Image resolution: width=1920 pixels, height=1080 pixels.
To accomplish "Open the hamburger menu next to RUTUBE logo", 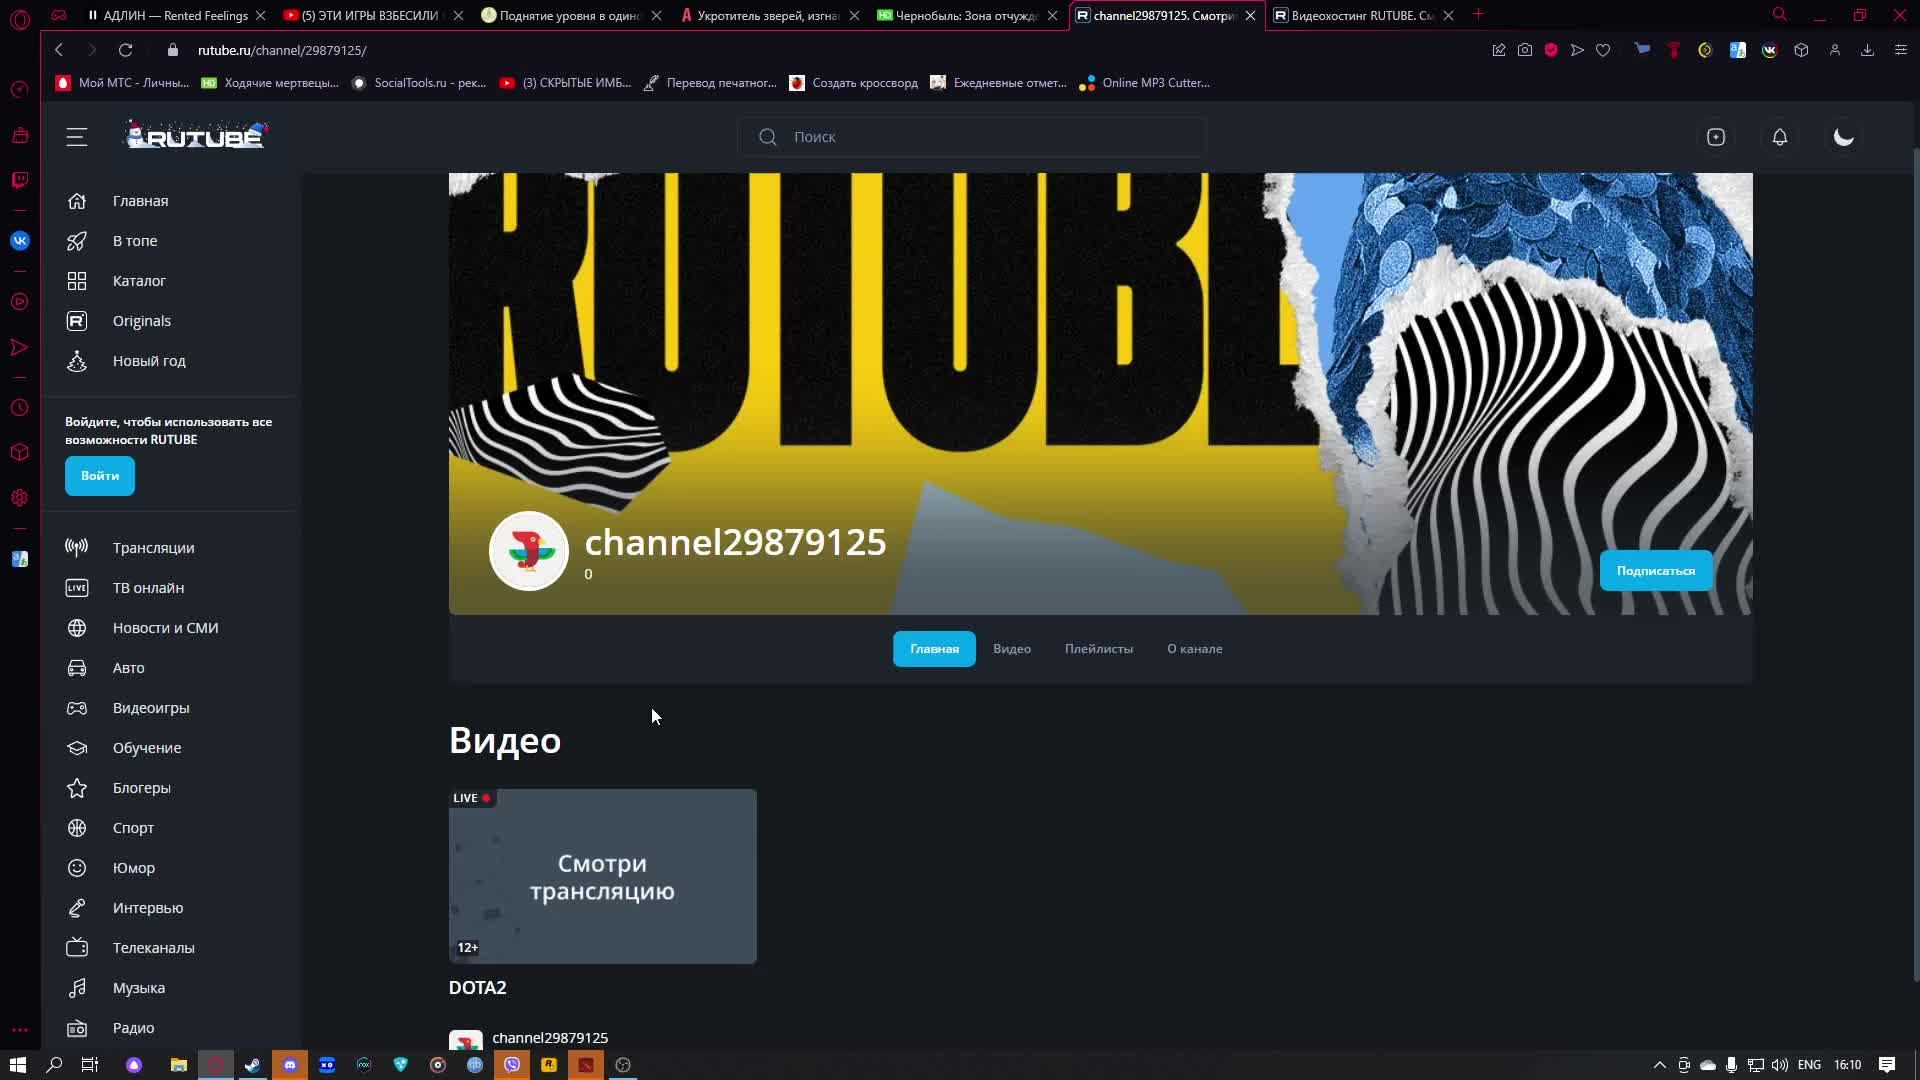I will pos(77,137).
